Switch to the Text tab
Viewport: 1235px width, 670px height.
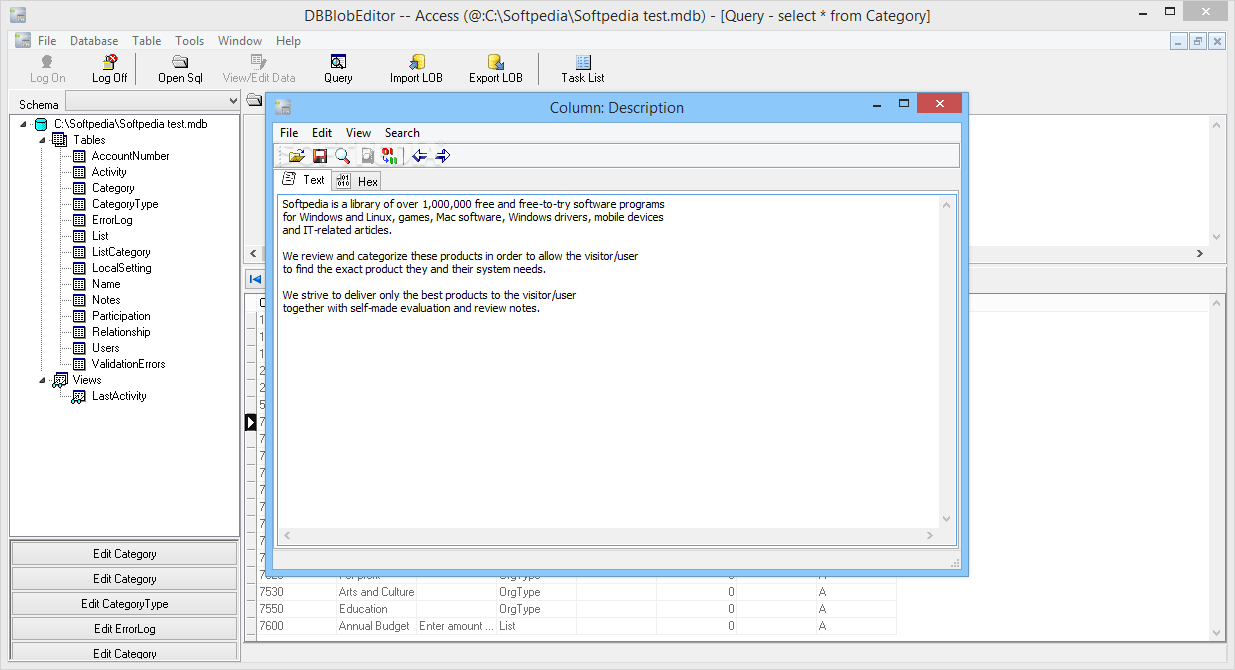tap(304, 180)
